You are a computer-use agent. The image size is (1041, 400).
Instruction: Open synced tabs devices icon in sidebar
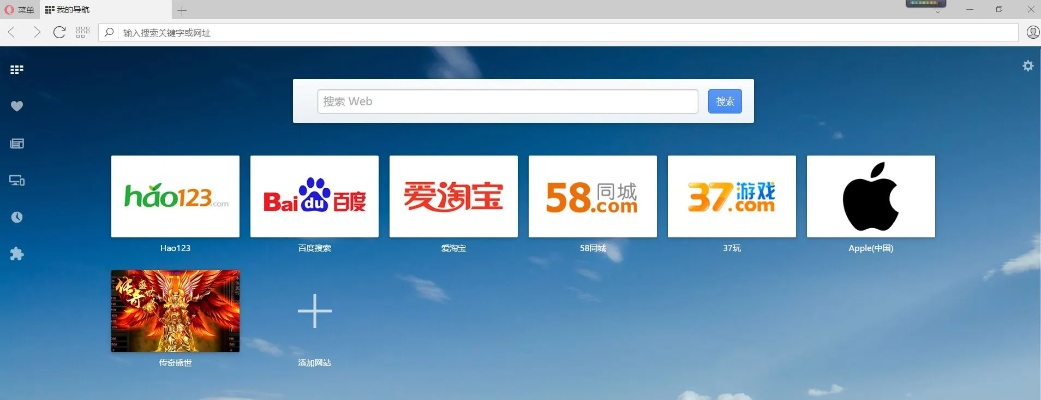(x=16, y=180)
